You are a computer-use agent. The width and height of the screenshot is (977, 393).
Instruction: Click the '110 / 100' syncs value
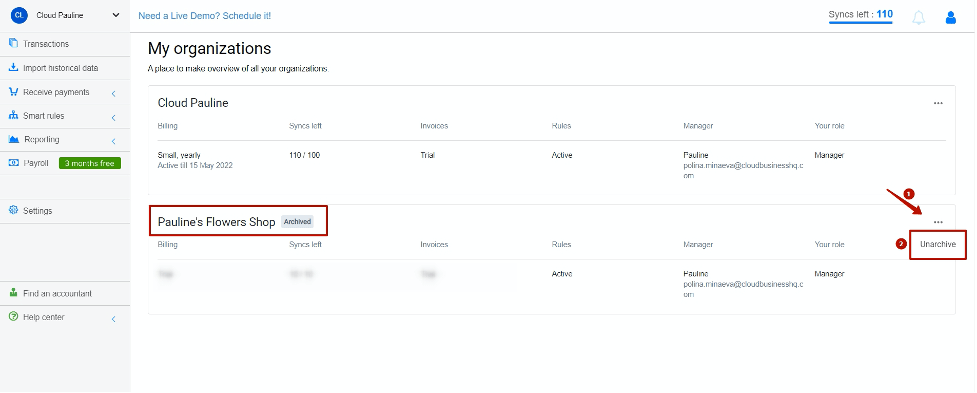click(x=305, y=155)
